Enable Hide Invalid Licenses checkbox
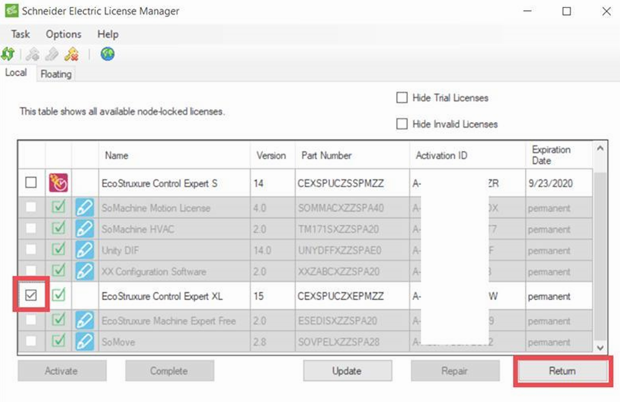Screen dimensions: 620x402 coord(402,124)
